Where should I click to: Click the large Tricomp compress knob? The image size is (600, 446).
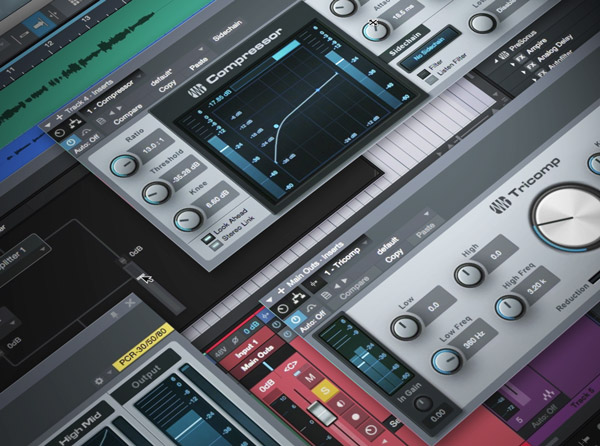569,218
